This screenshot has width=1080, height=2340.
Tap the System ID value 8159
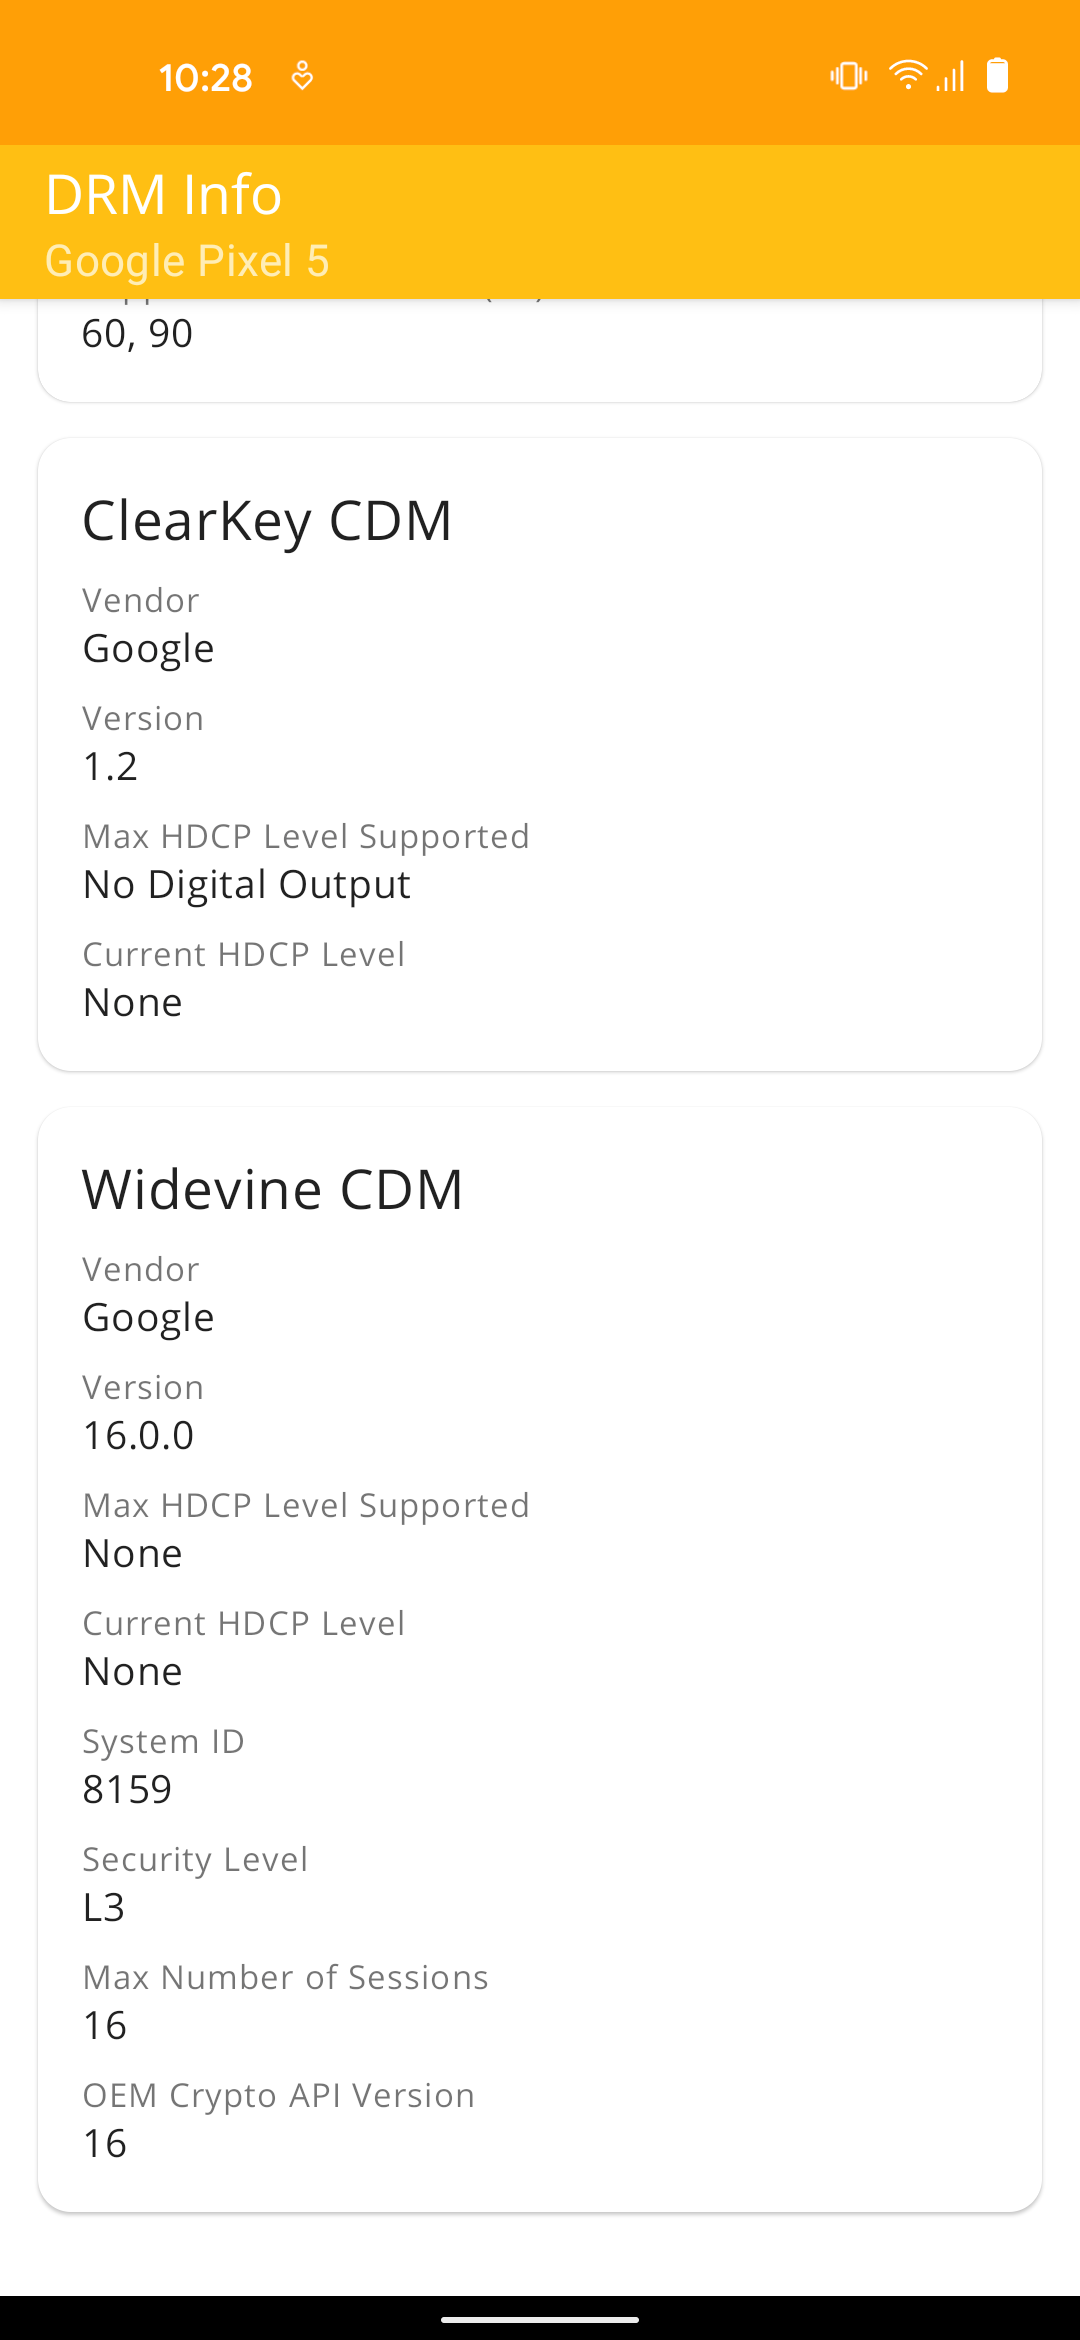(127, 1789)
